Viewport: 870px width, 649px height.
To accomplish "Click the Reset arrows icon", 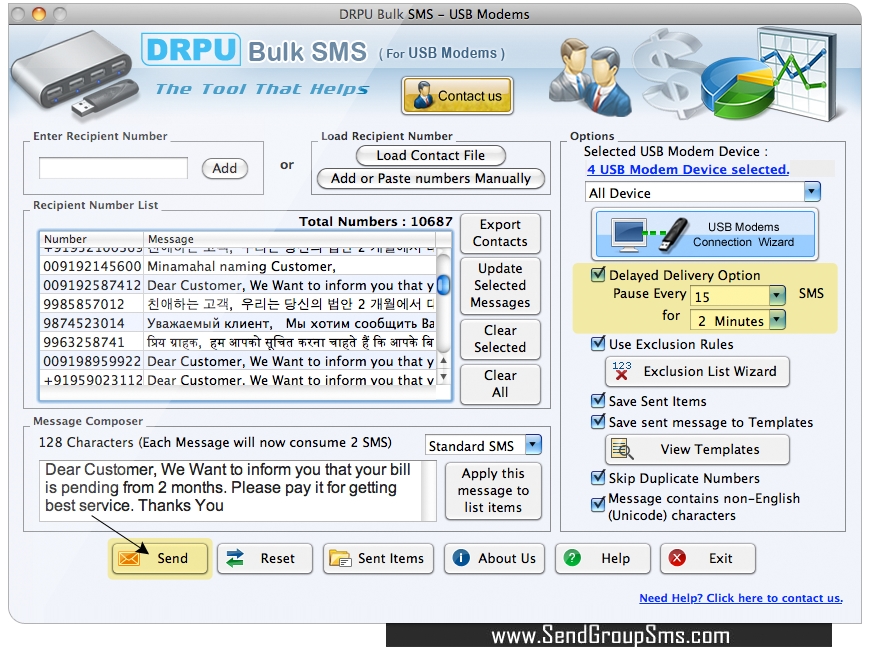I will point(235,558).
